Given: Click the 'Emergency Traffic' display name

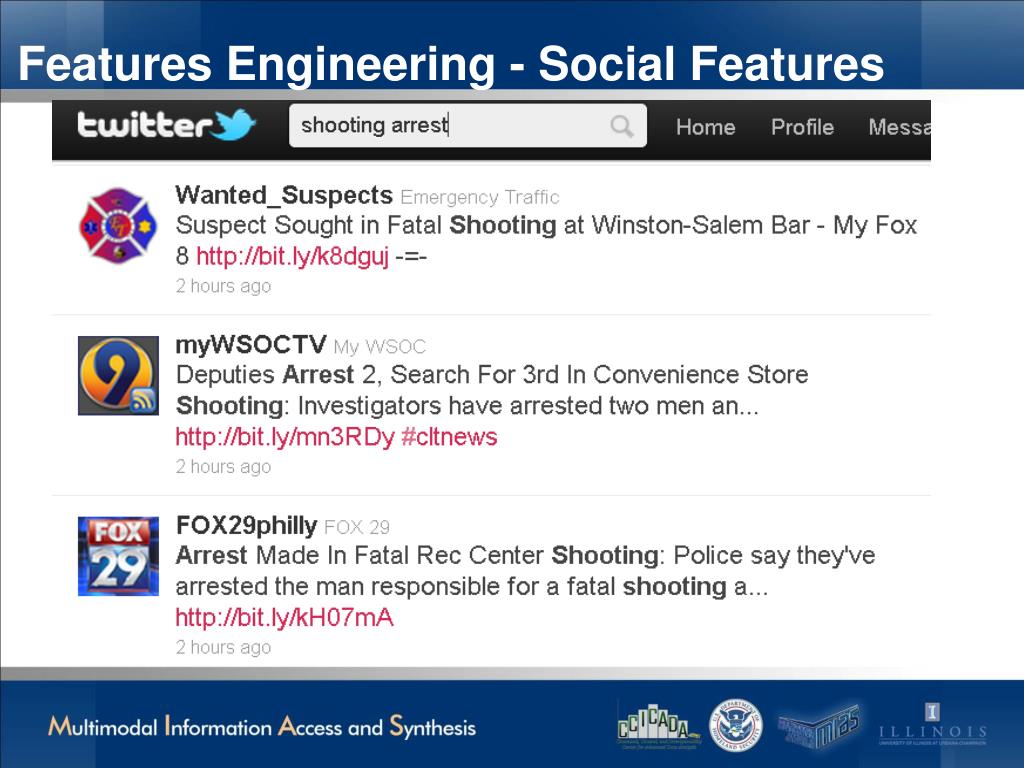Looking at the screenshot, I should (480, 197).
